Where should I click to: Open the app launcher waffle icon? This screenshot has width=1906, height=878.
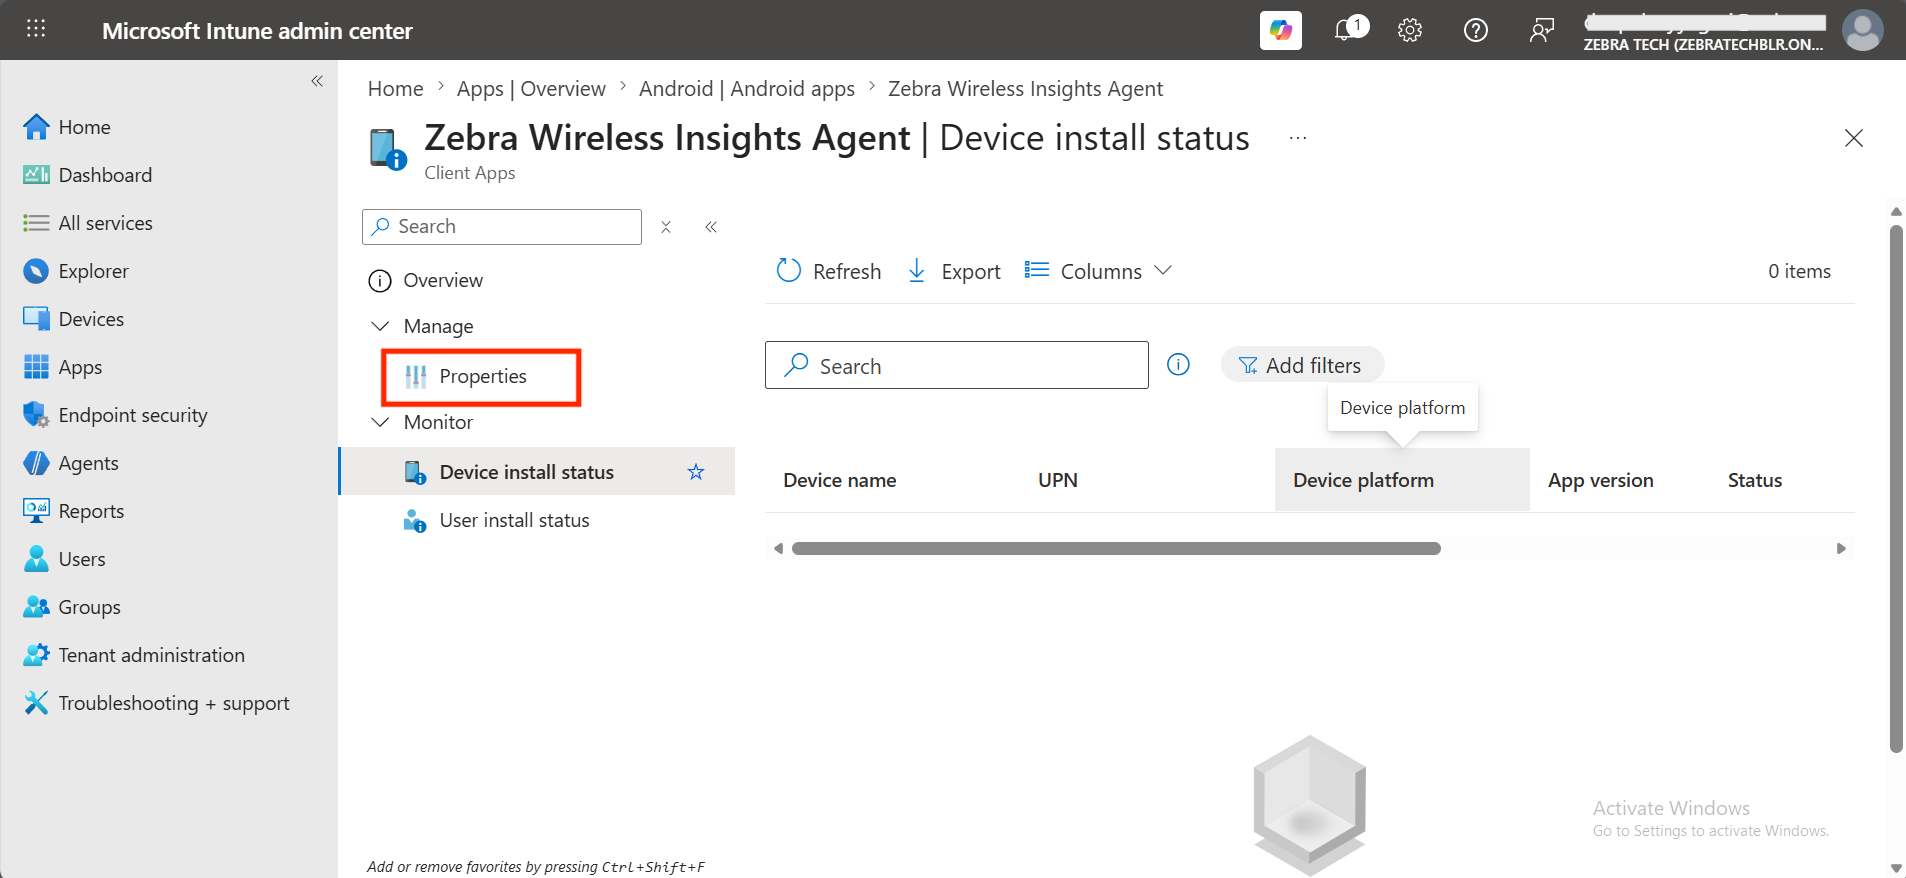pos(36,29)
